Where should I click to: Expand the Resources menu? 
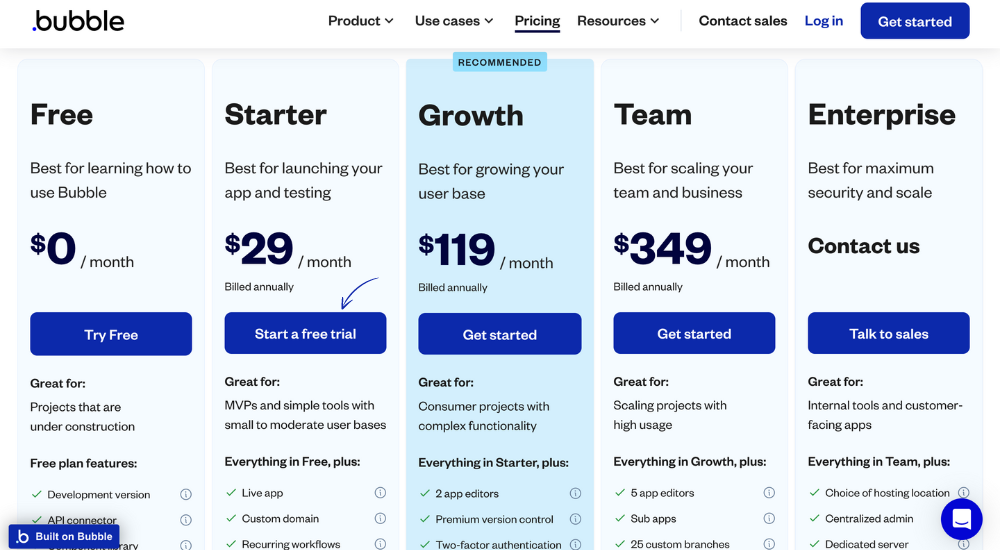tap(618, 21)
